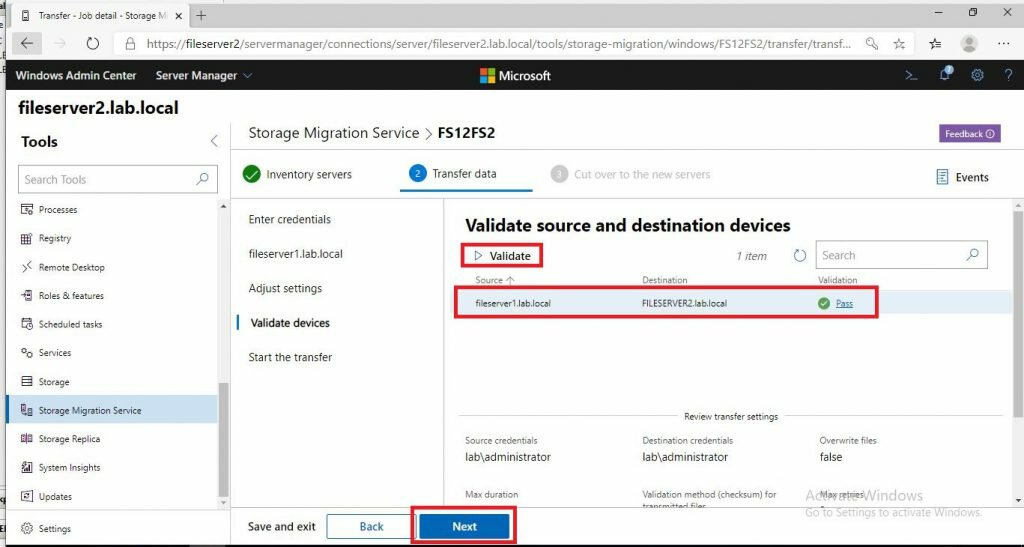Open the notifications bell
The width and height of the screenshot is (1024, 547).
click(x=945, y=74)
